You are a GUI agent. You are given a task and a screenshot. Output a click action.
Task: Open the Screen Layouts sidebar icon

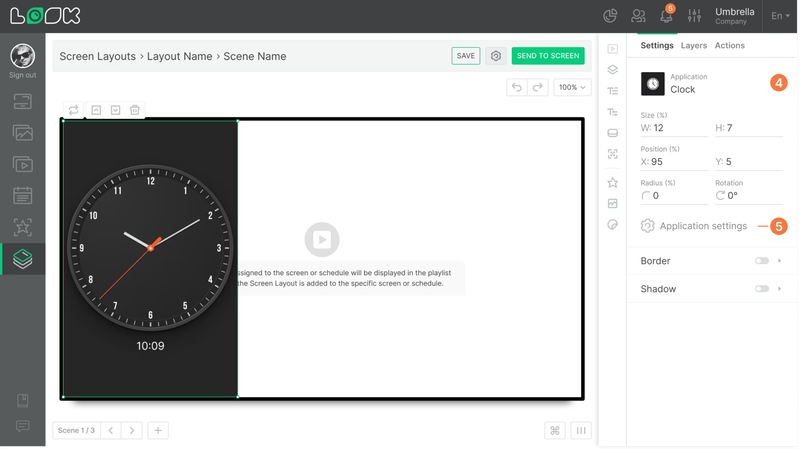[22, 260]
